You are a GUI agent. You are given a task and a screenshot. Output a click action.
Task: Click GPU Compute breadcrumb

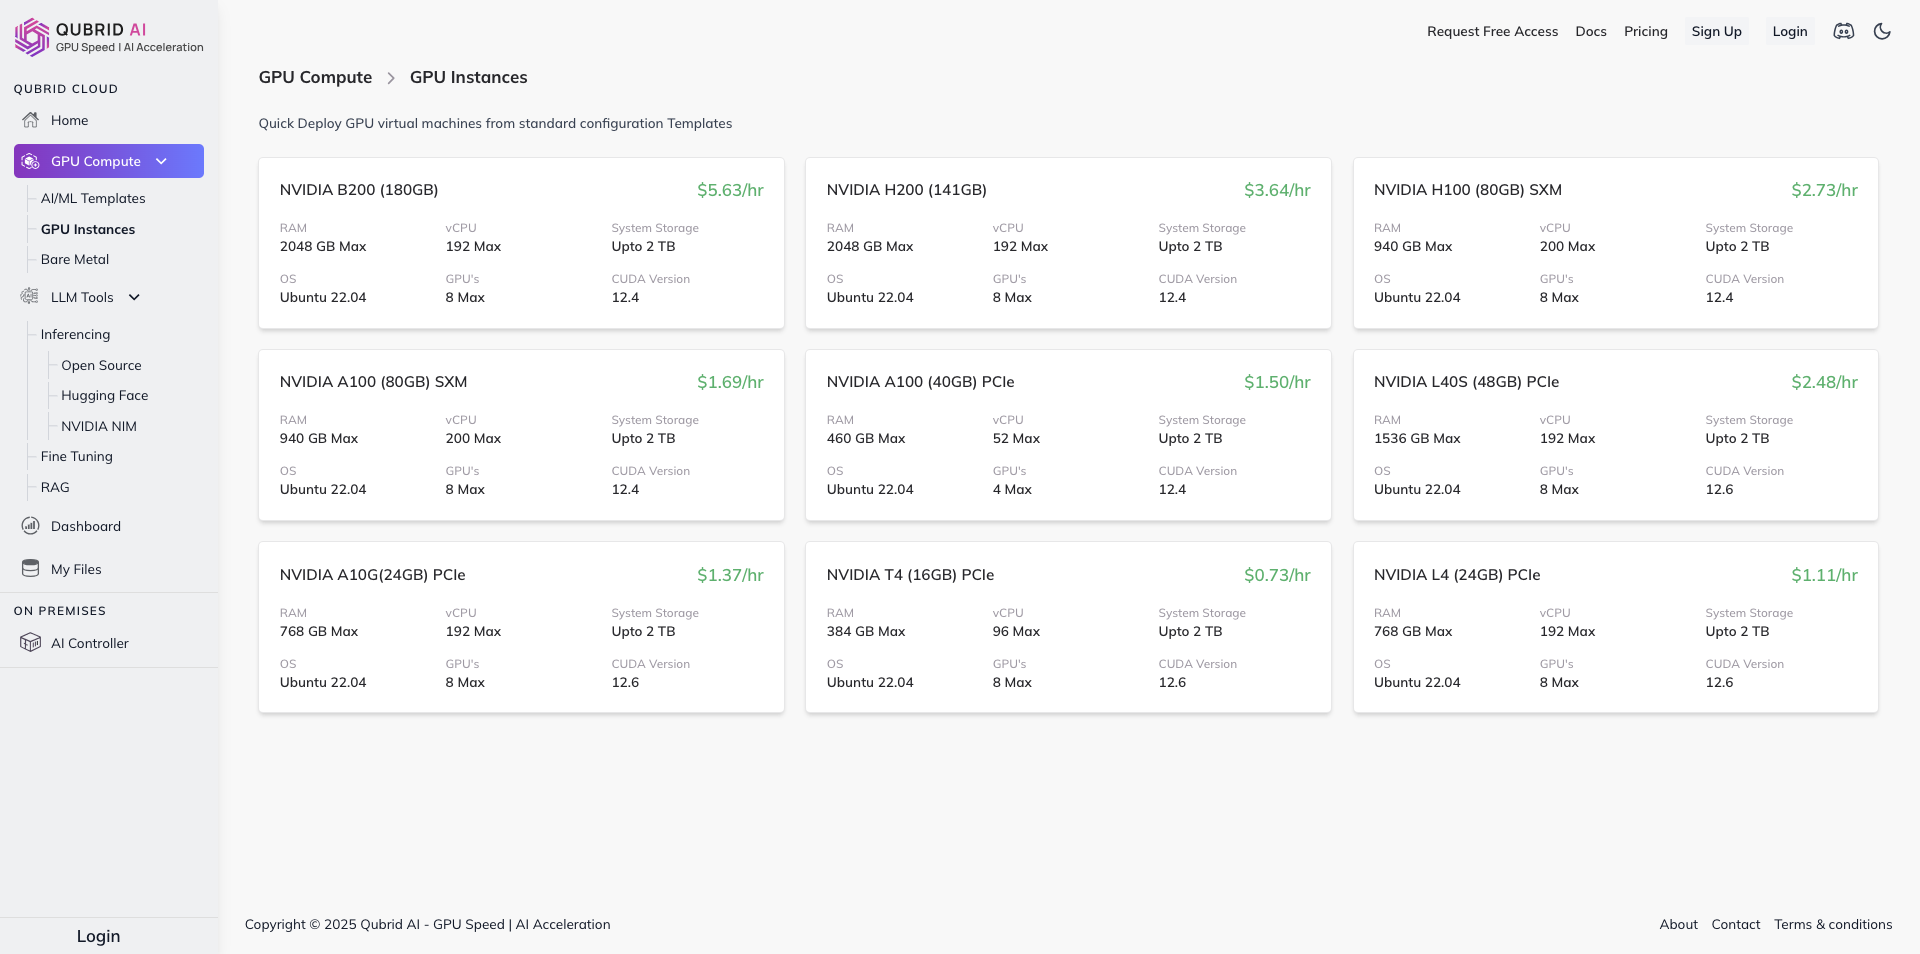(315, 77)
